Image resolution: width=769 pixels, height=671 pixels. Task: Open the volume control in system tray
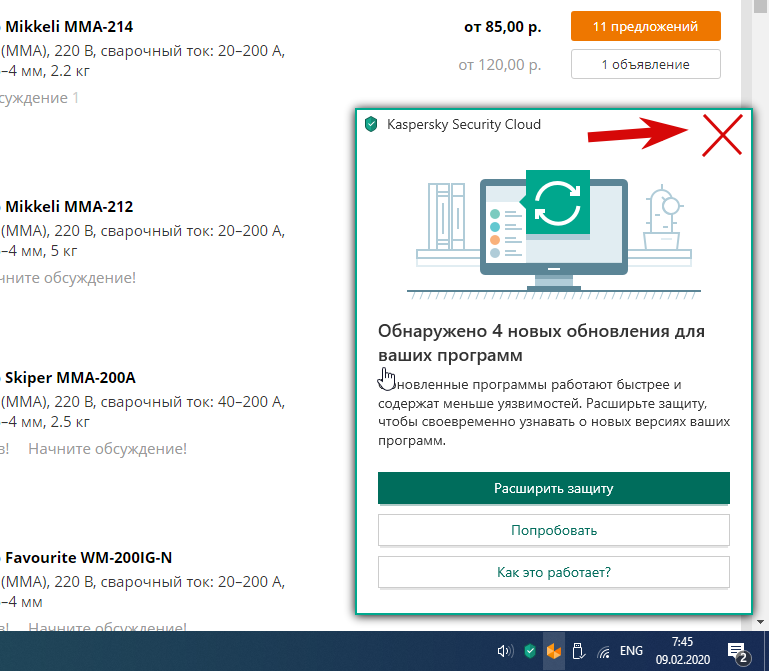pos(505,651)
